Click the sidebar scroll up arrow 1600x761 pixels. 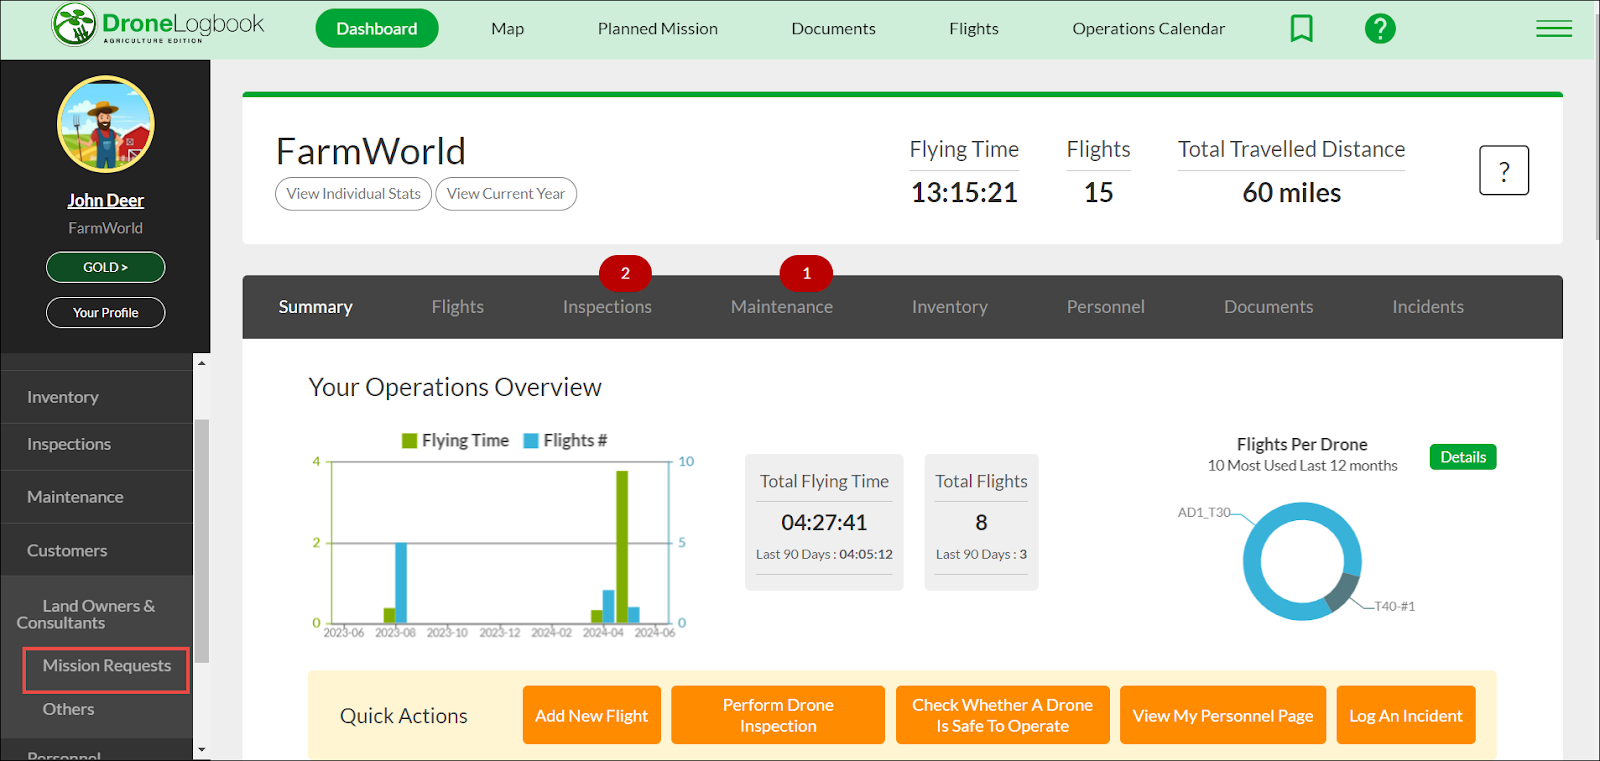201,363
